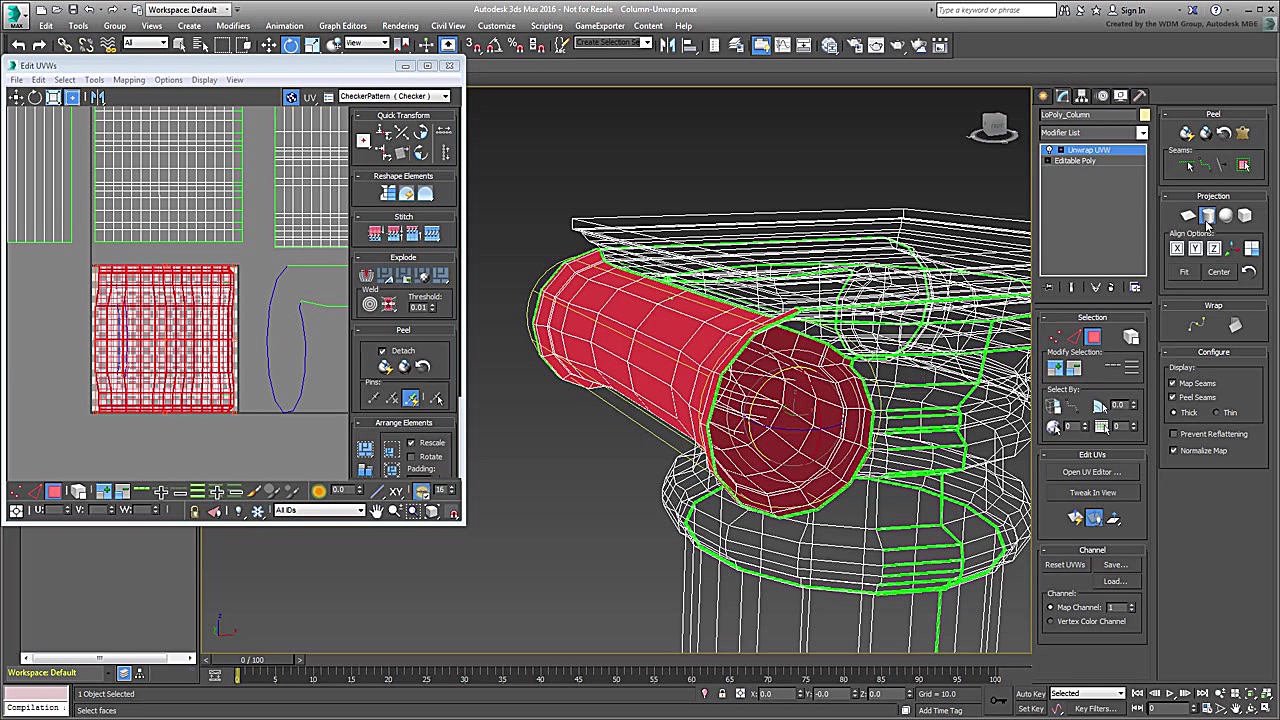Click the Open UV Editor button
This screenshot has height=720, width=1280.
coord(1092,472)
